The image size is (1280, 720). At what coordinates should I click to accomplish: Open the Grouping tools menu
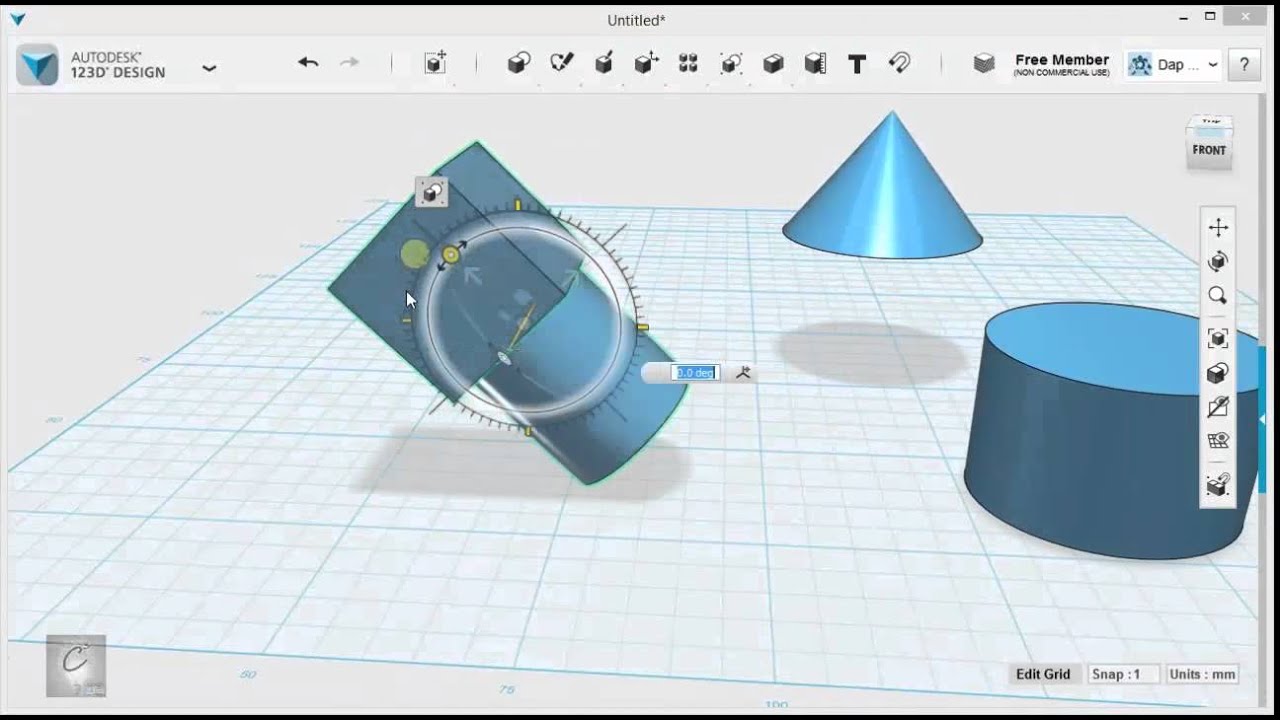click(731, 64)
